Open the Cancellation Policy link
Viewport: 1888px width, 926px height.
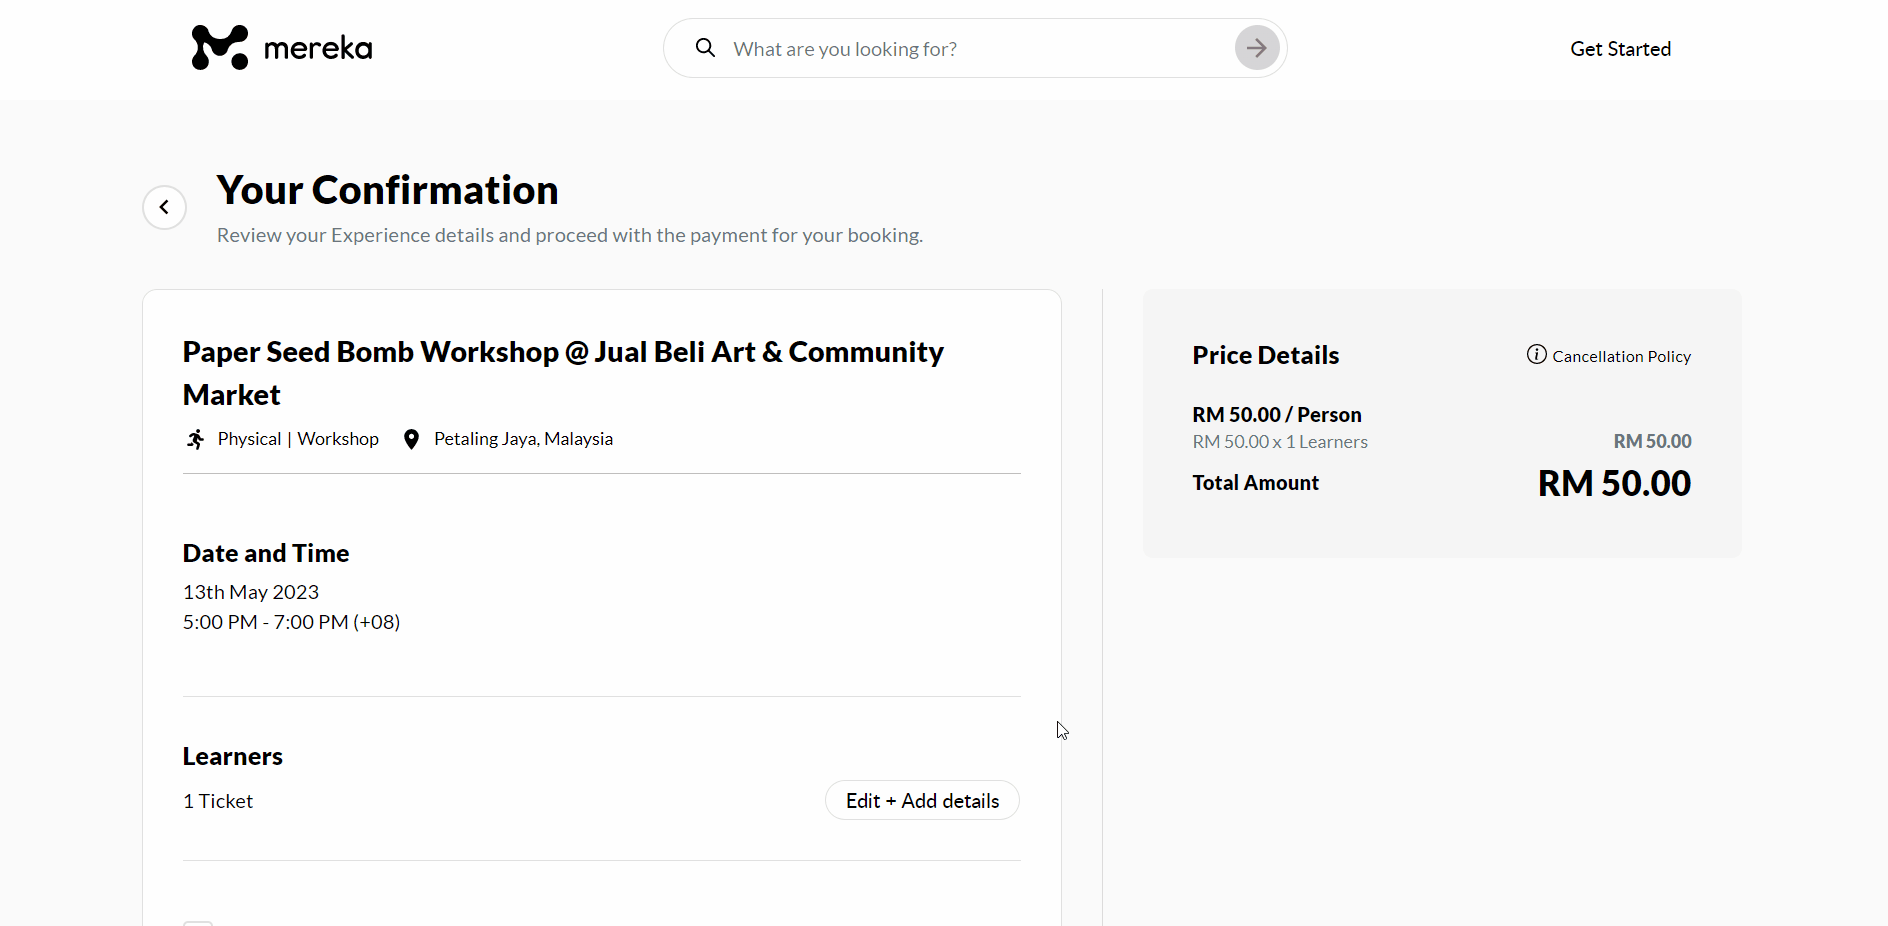pos(1621,357)
